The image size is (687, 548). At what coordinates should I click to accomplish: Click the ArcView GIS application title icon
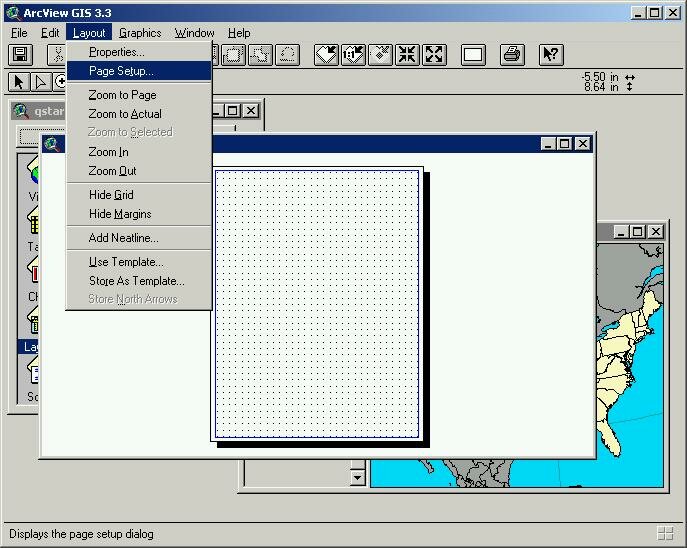coord(13,13)
